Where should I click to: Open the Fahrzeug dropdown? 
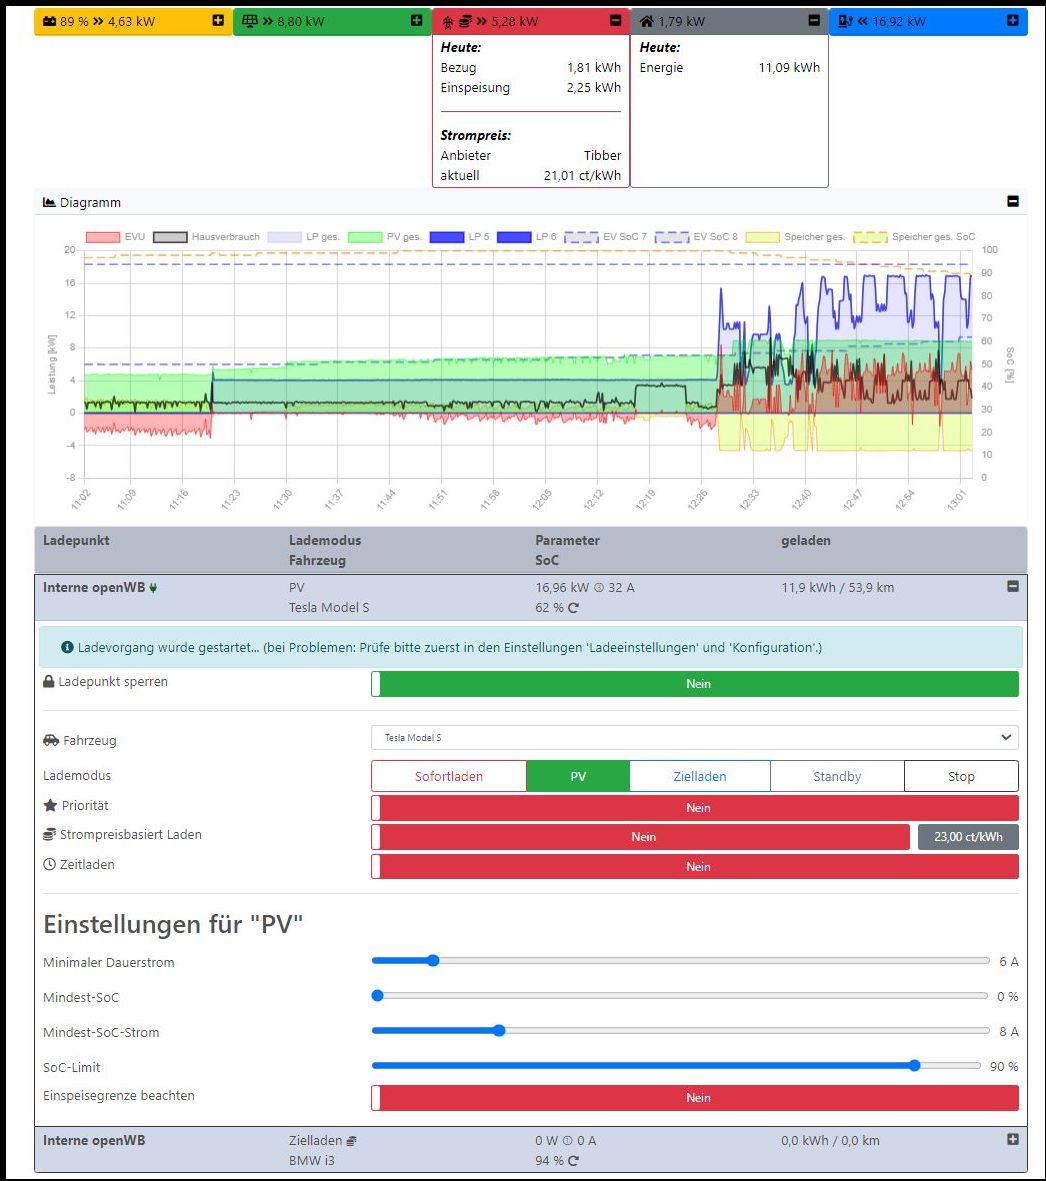coord(694,738)
